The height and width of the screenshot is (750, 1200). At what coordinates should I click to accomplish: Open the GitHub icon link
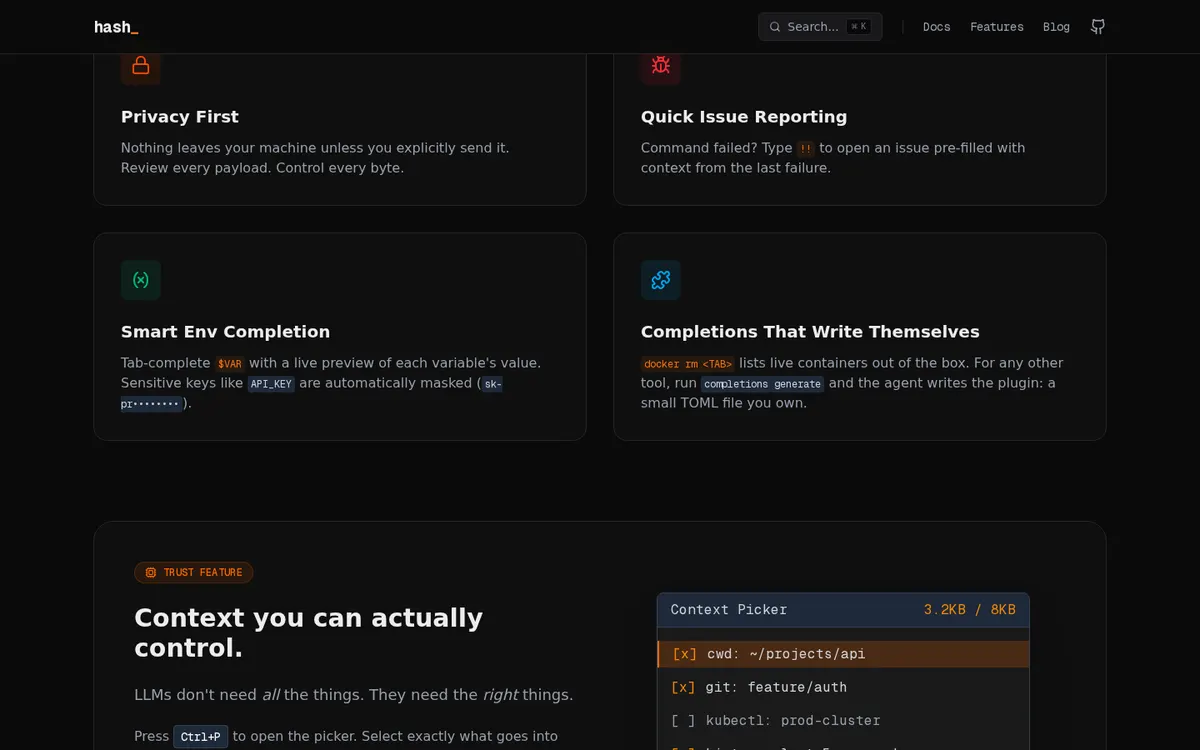coord(1098,27)
